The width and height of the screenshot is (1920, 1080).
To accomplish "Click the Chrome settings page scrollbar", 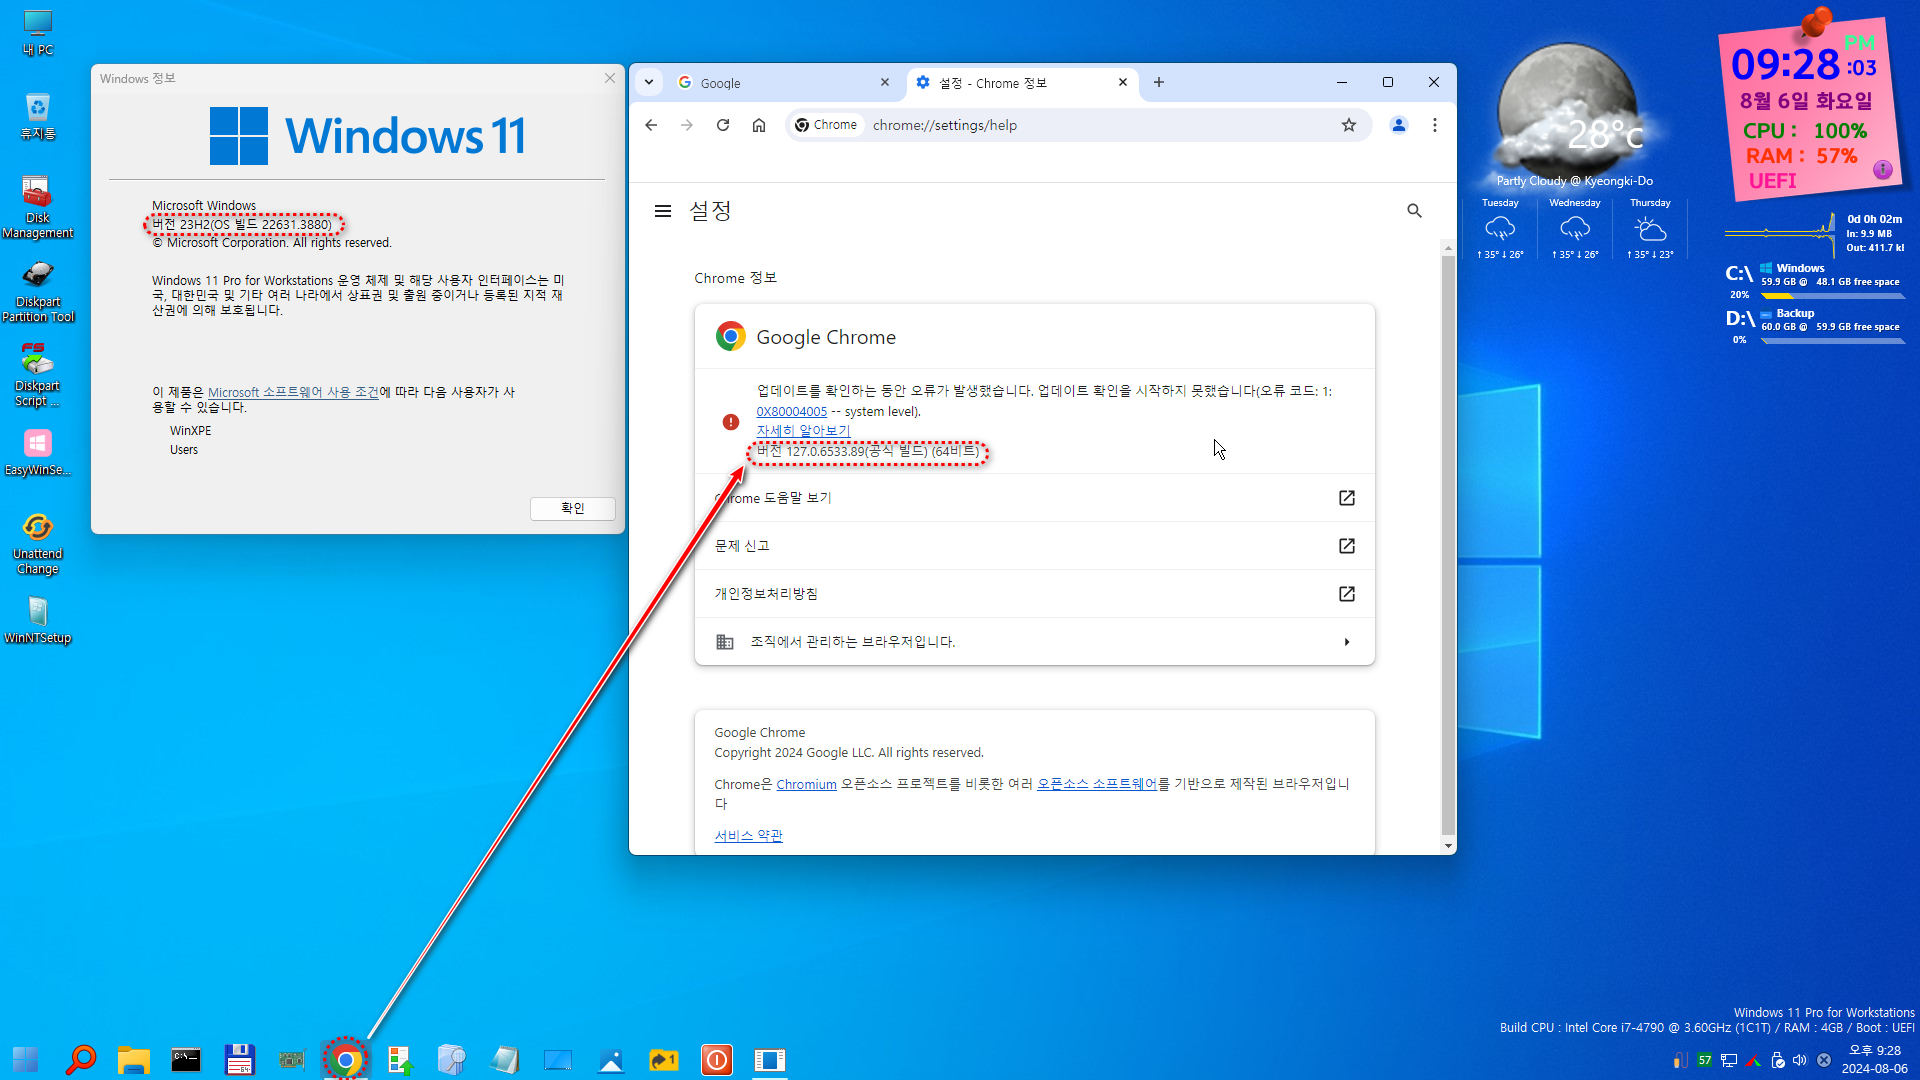I will click(x=1448, y=545).
